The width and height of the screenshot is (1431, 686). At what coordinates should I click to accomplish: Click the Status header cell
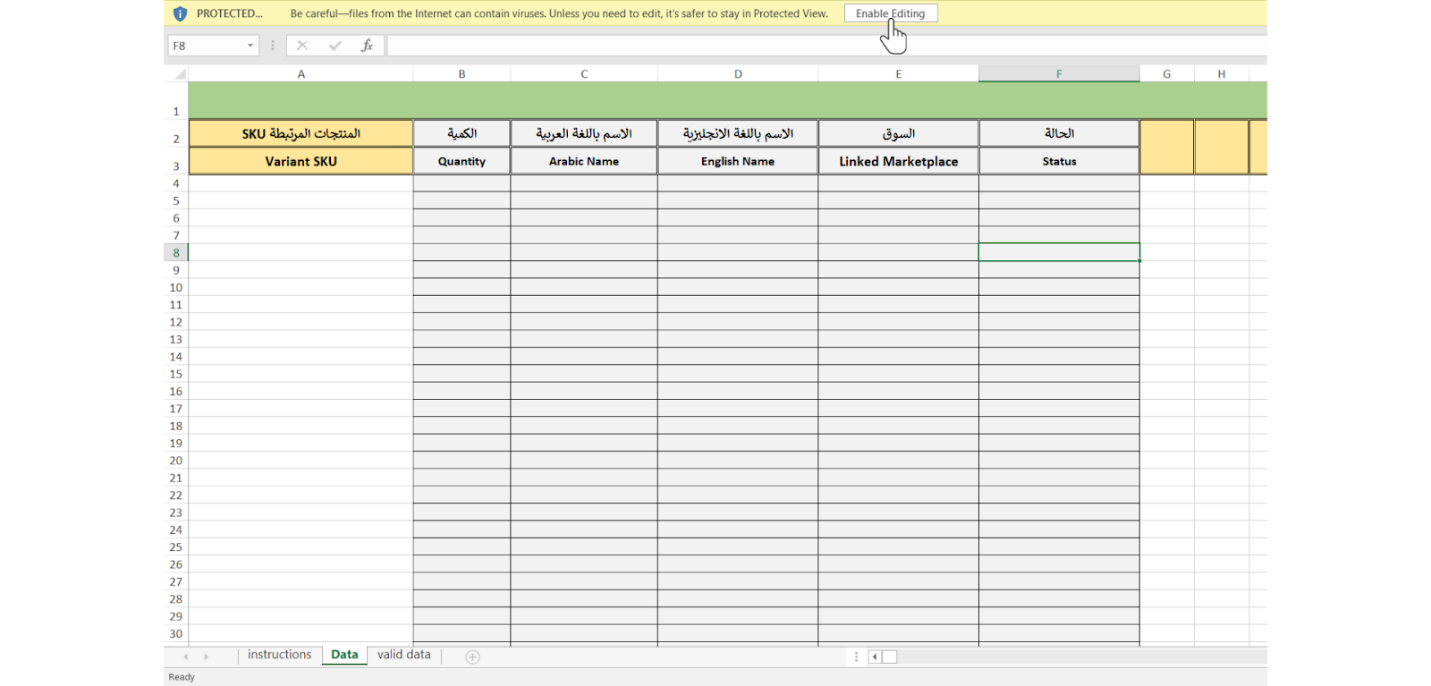coord(1059,161)
